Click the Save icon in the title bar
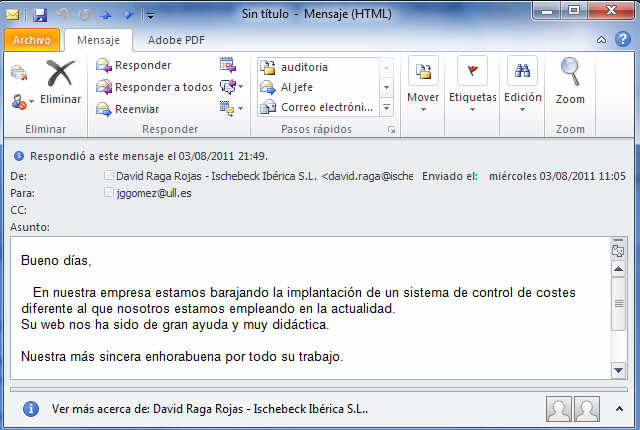640x430 pixels. 40,15
